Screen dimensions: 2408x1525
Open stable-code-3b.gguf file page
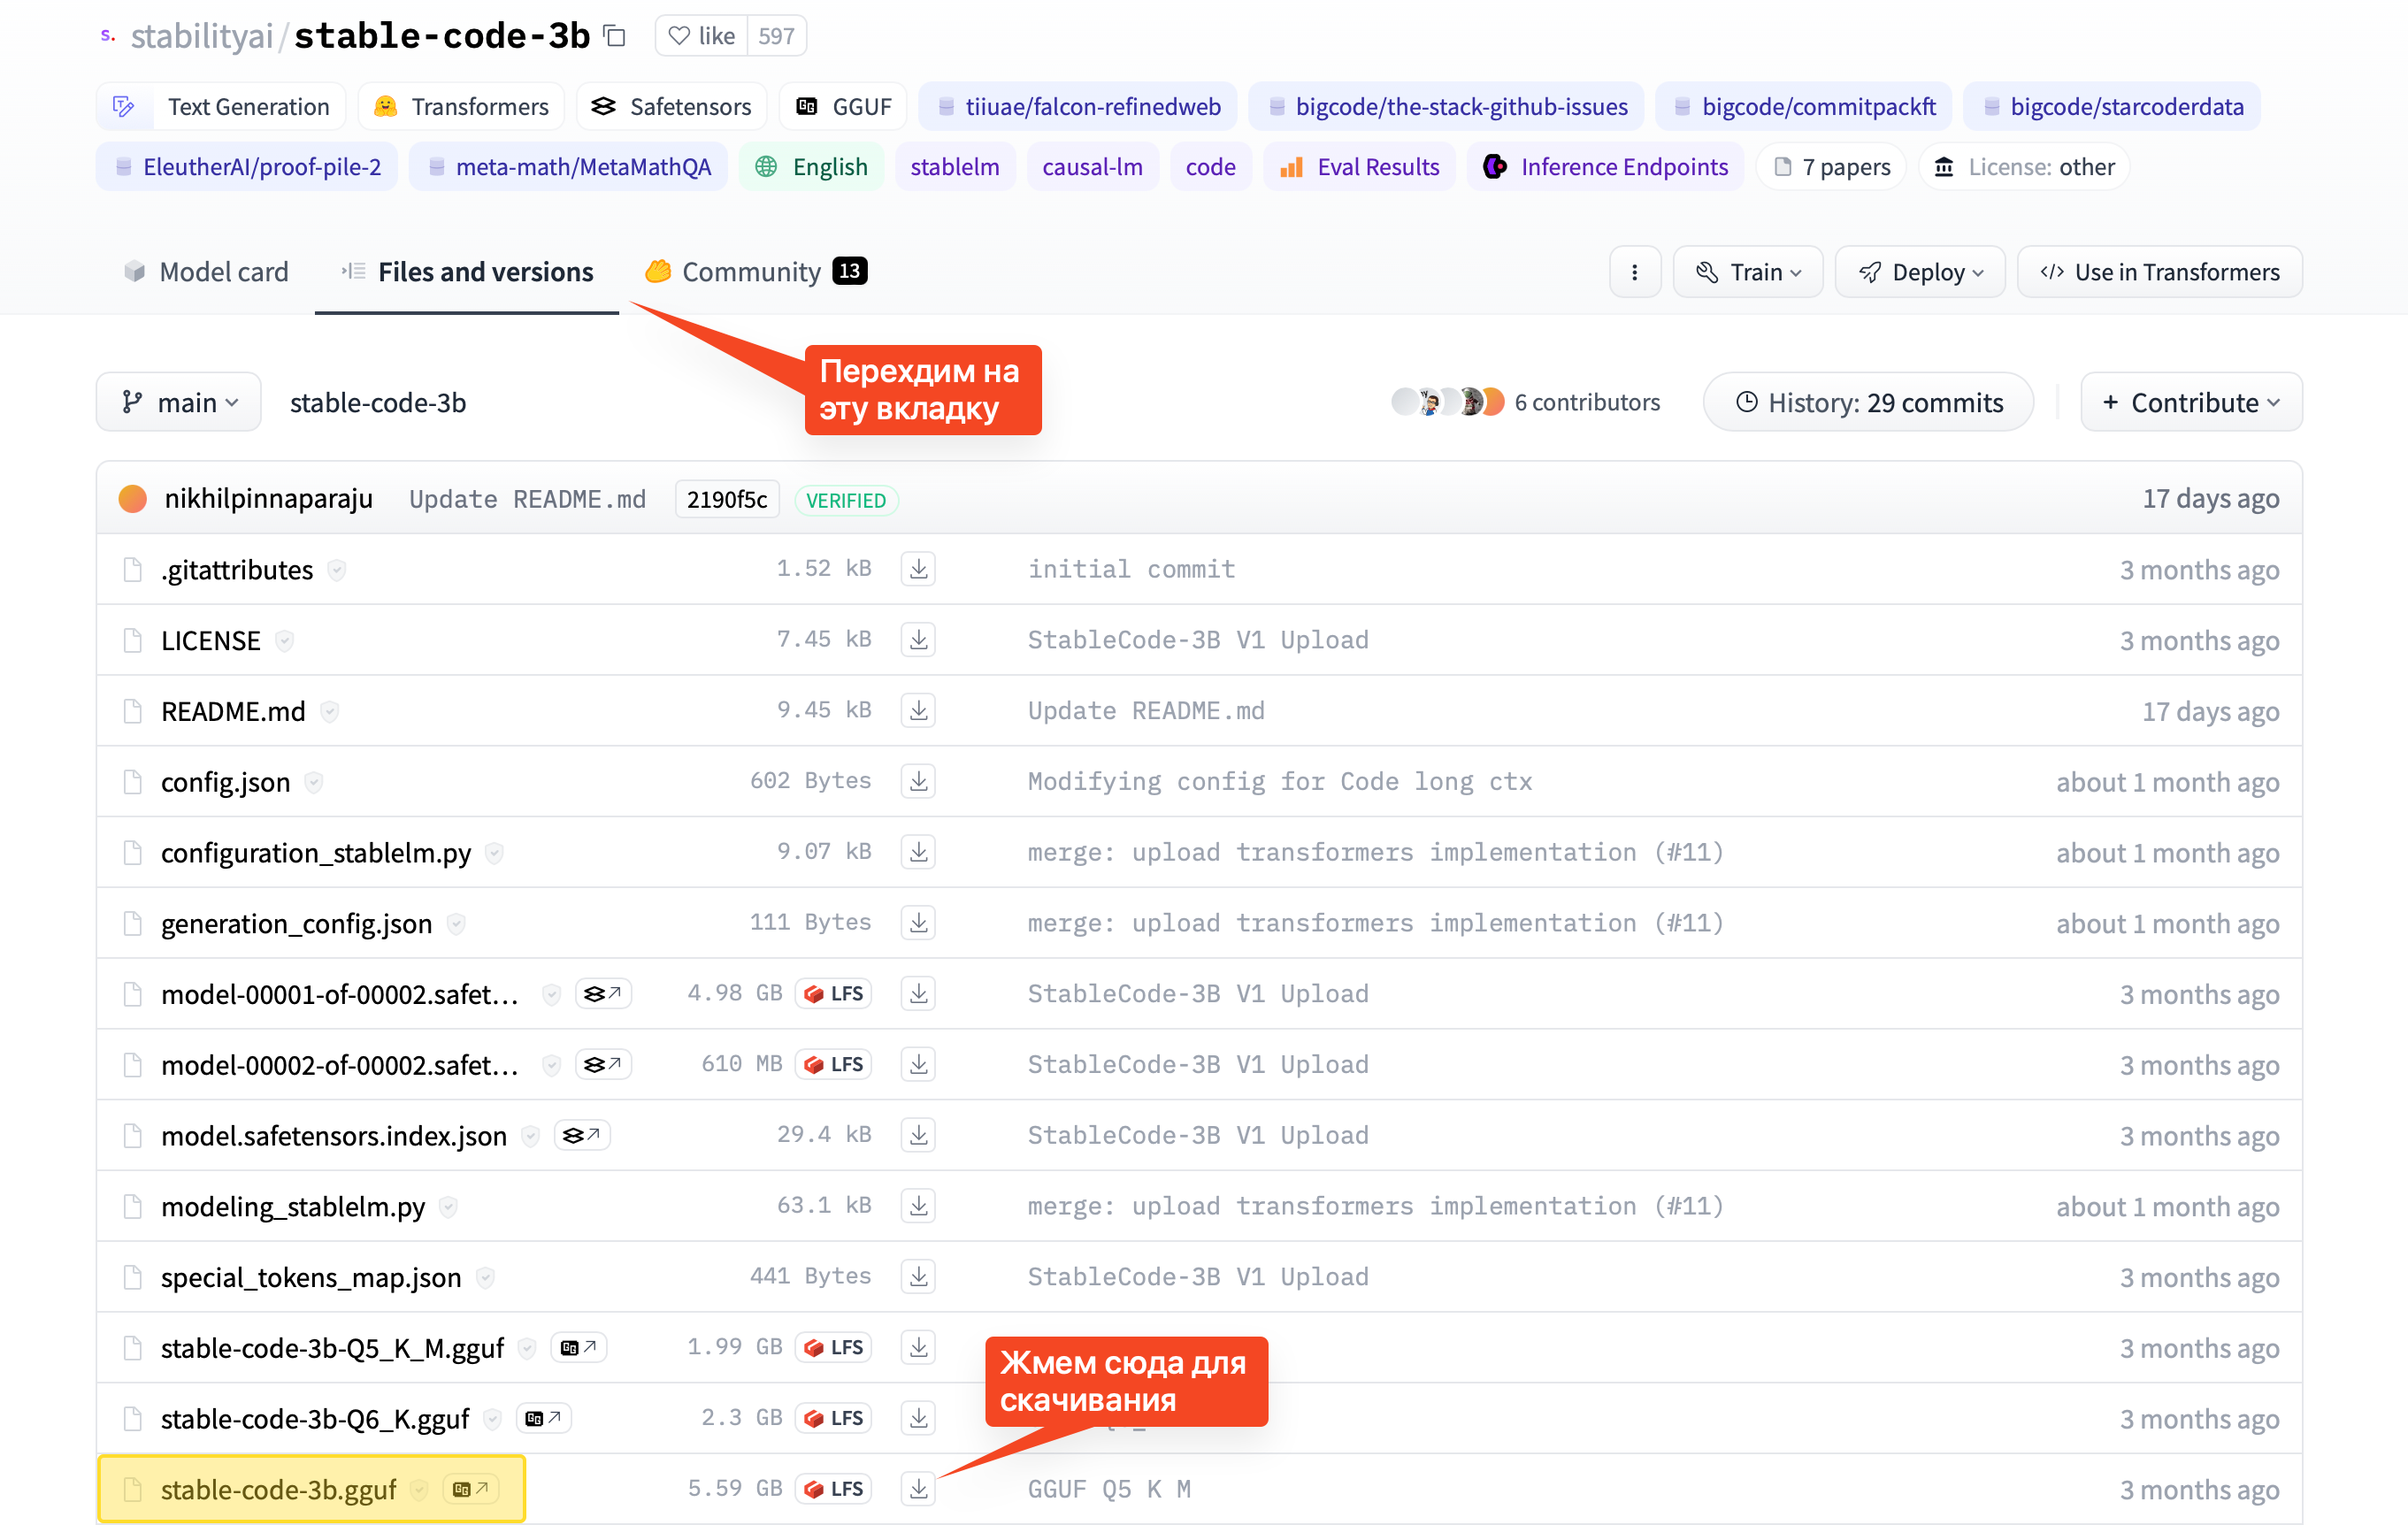(279, 1490)
